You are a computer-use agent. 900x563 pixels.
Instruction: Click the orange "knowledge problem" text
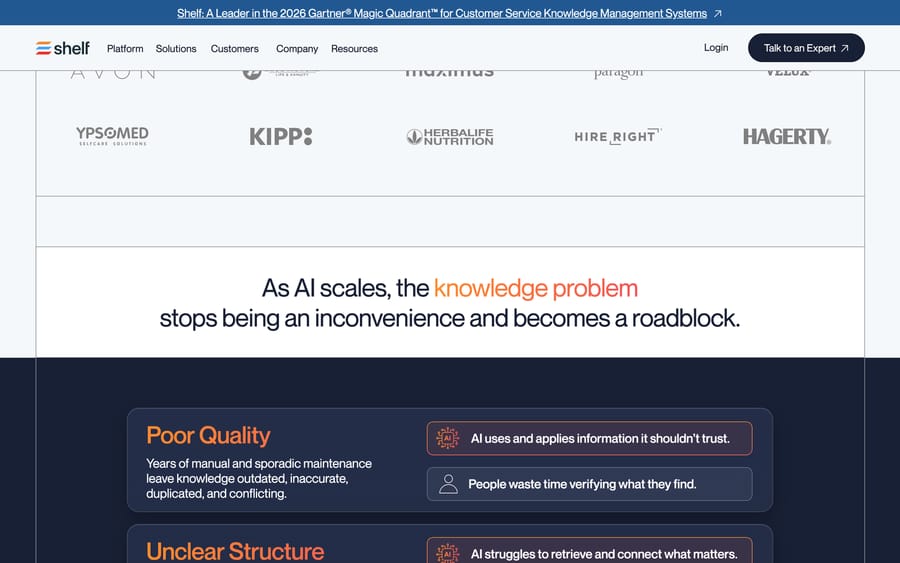[x=536, y=288]
